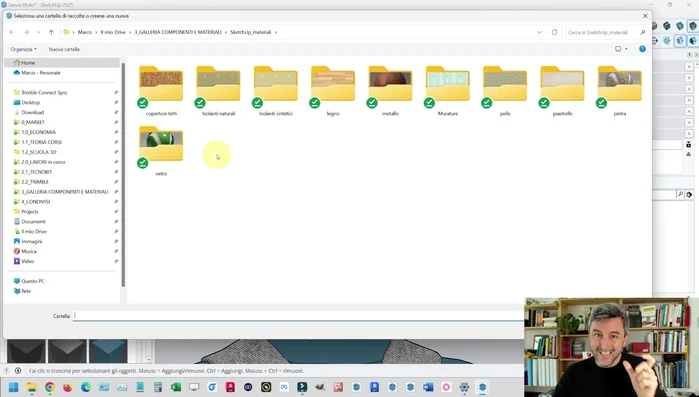Select the vetro folder
Screen dimensions: 699x397
click(161, 151)
